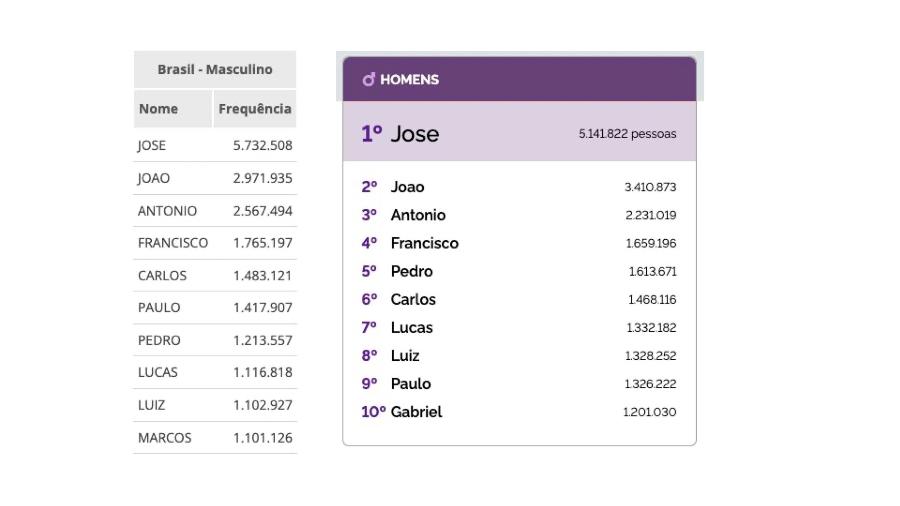Click the Nome column header
Screen dimensions: 900x506
(158, 109)
